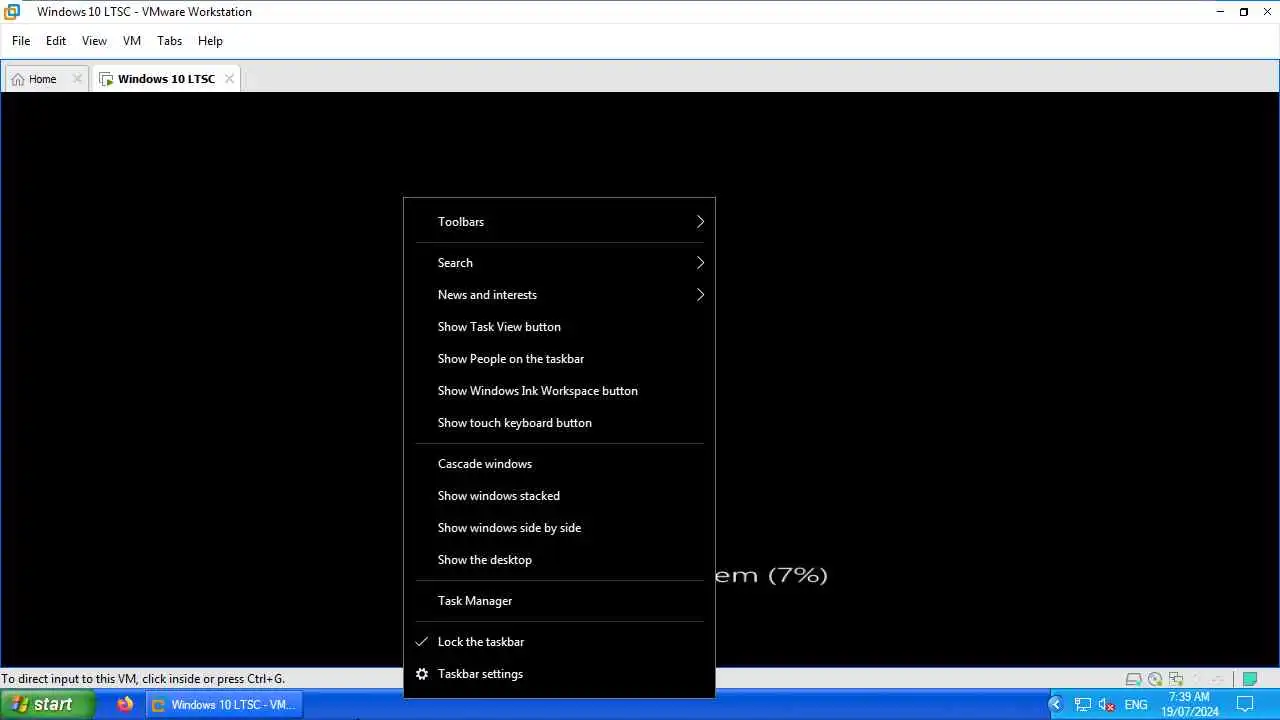Click the Home tab house icon
The image size is (1280, 720).
[18, 79]
